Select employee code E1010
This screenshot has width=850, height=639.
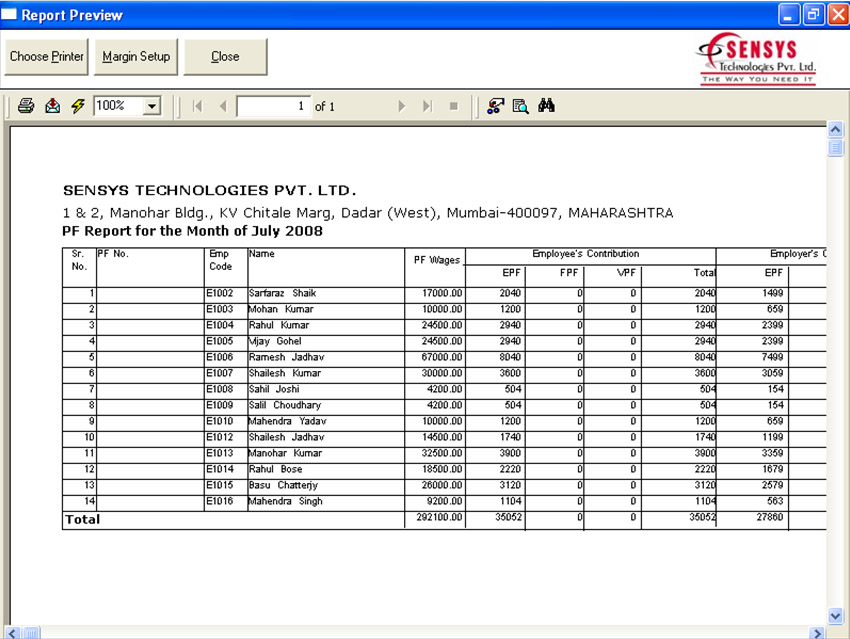tap(220, 421)
